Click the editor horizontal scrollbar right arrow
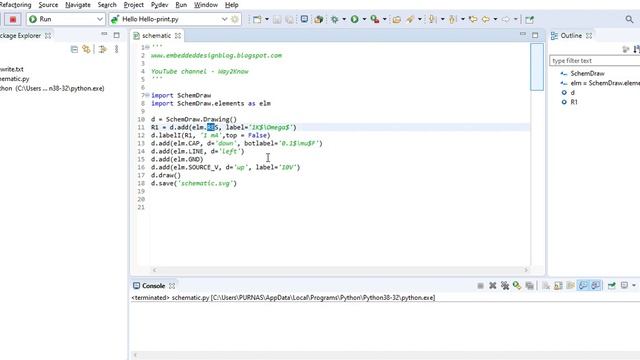The image size is (640, 360). pos(526,270)
